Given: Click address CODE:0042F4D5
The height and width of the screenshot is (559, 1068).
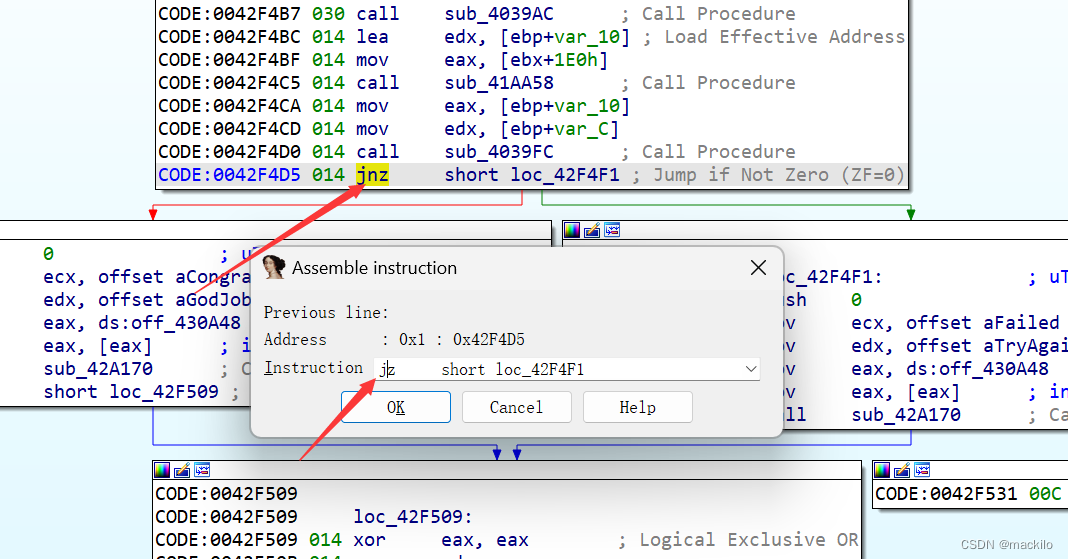Looking at the screenshot, I should tap(229, 175).
